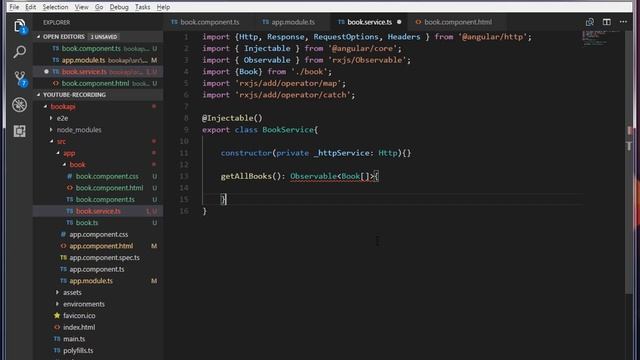
Task: Expand the environments folder
Action: tap(57, 304)
